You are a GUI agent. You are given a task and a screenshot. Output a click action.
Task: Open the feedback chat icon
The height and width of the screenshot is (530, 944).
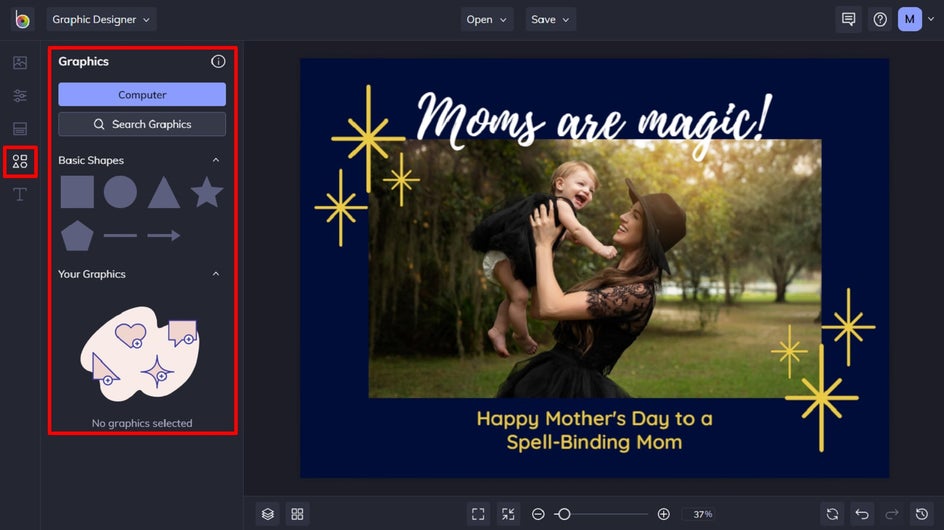(x=848, y=19)
